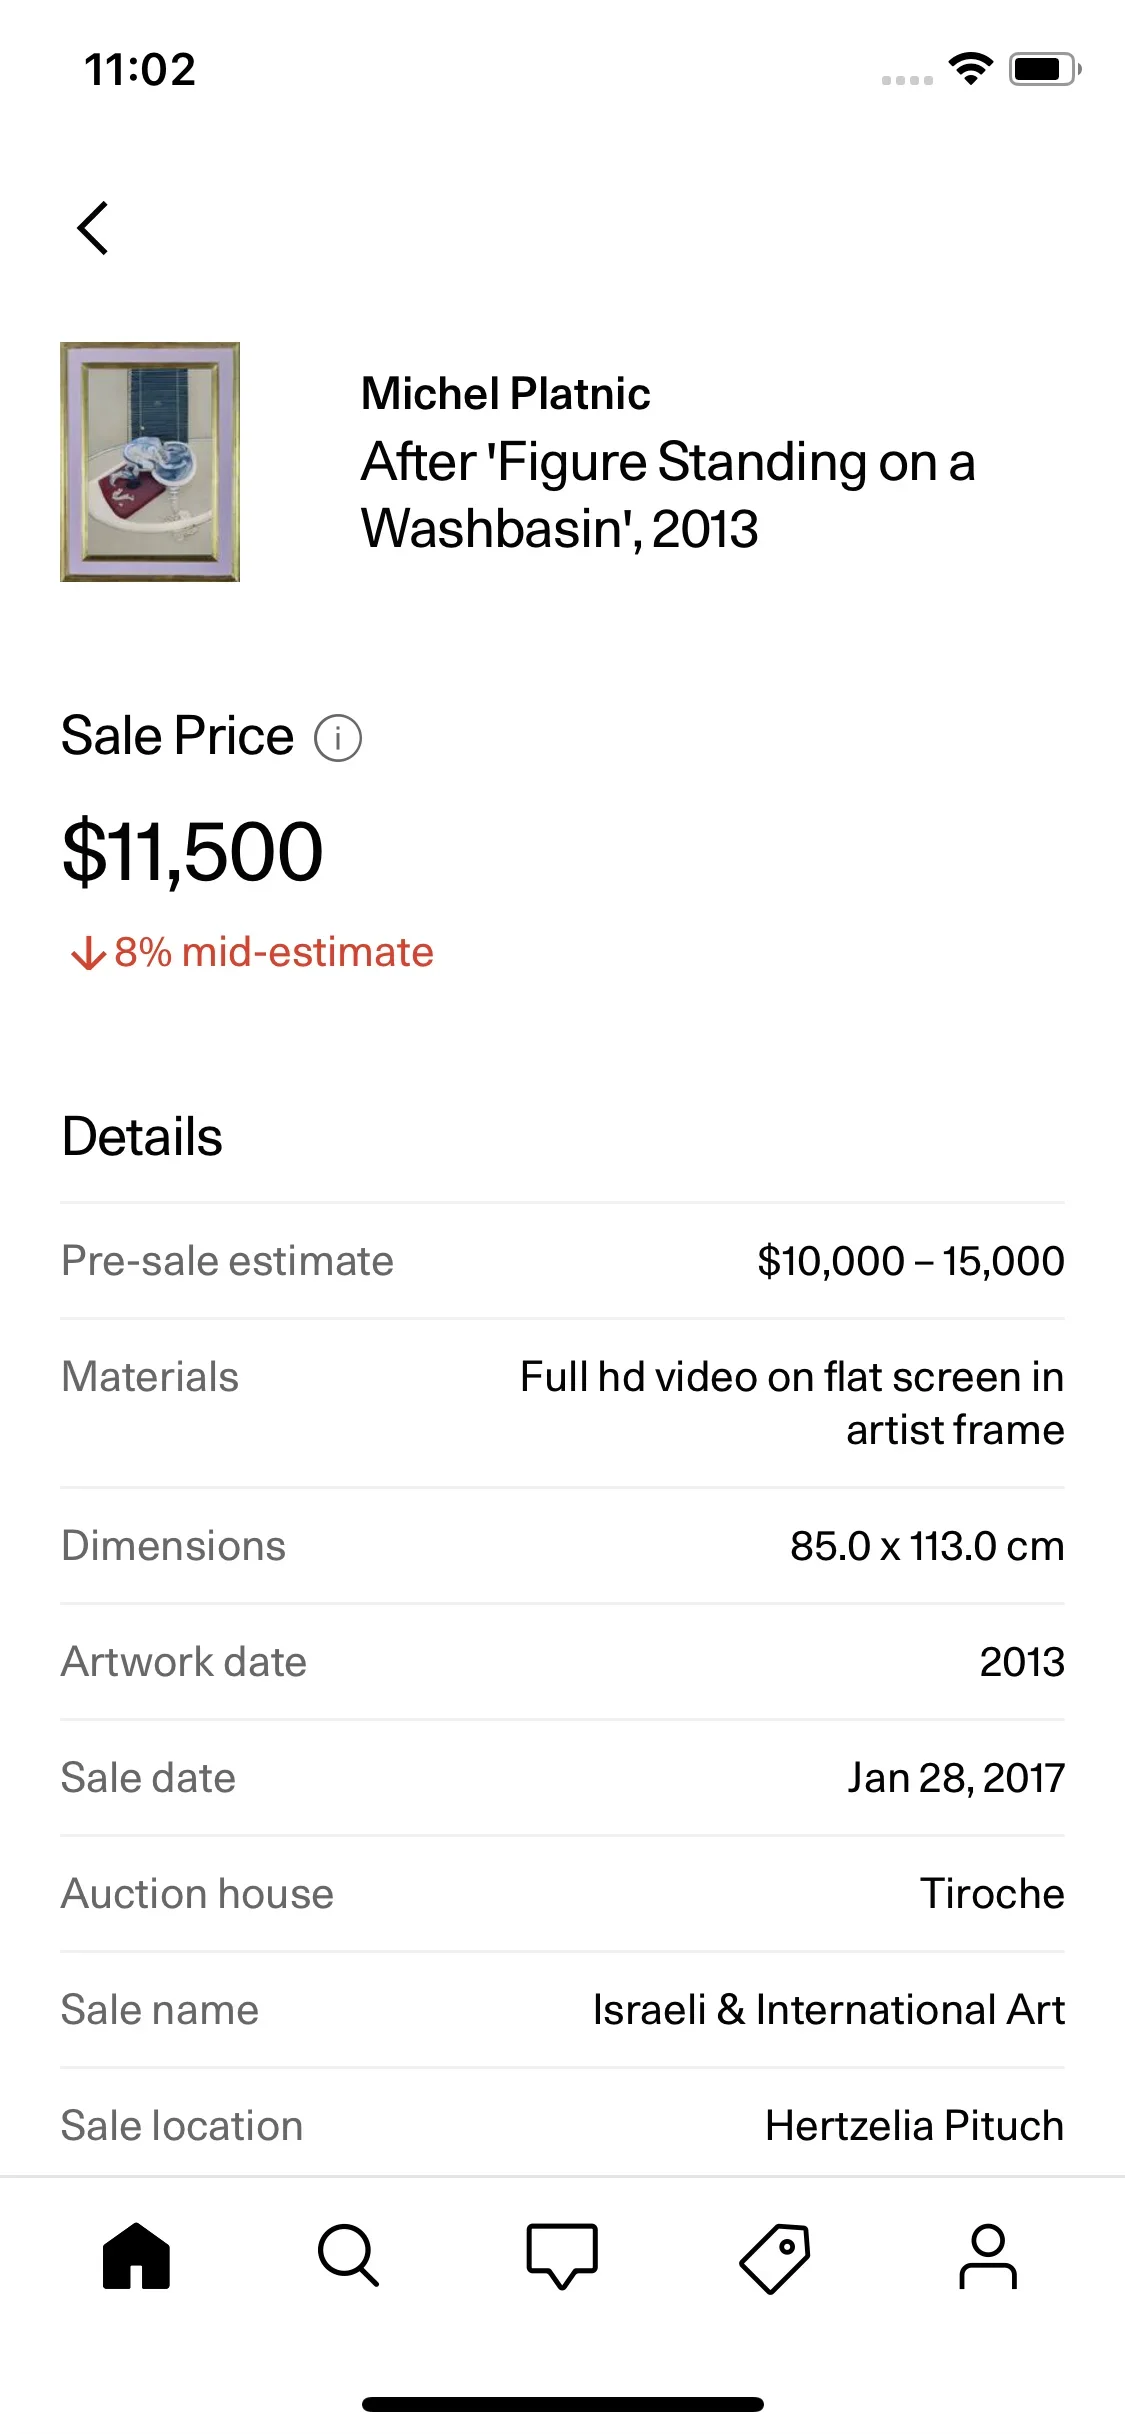Tap Tiroche auction house value
1125x2434 pixels.
(991, 1894)
